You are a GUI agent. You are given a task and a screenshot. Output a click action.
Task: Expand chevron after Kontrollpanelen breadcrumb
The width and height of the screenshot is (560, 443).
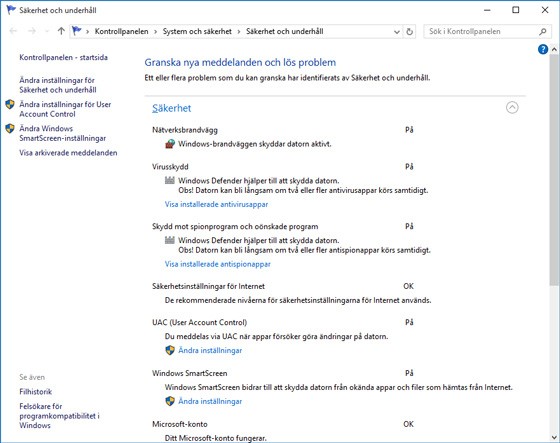[x=155, y=32]
